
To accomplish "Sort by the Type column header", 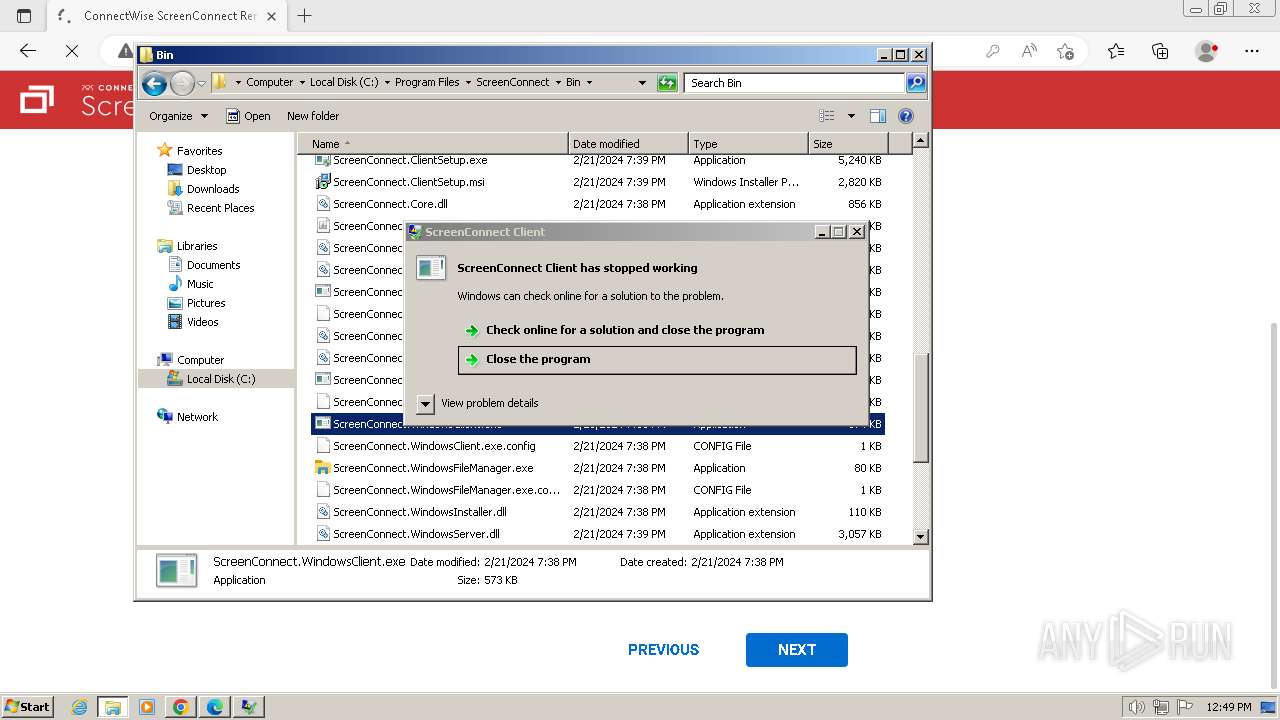I will pyautogui.click(x=748, y=144).
